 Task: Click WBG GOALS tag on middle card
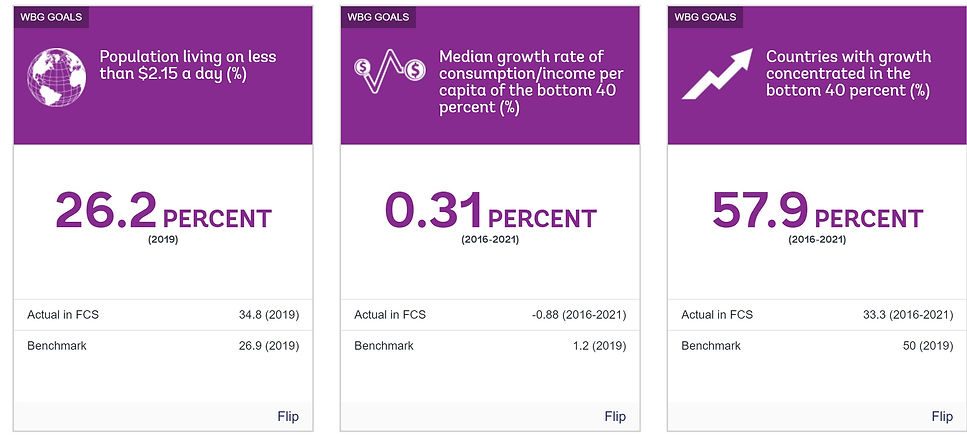(x=378, y=17)
